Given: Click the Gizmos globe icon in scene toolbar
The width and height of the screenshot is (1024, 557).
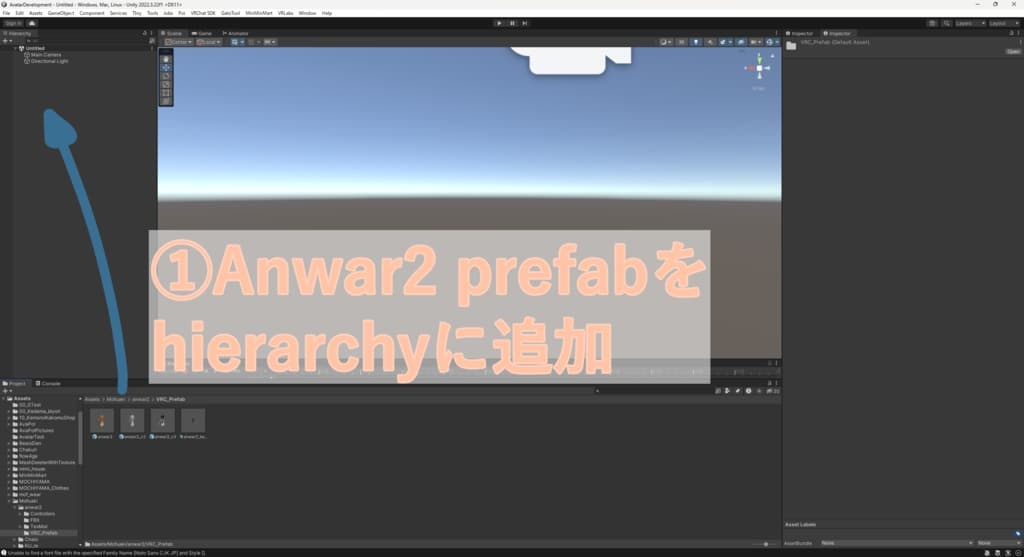Looking at the screenshot, I should [x=771, y=42].
